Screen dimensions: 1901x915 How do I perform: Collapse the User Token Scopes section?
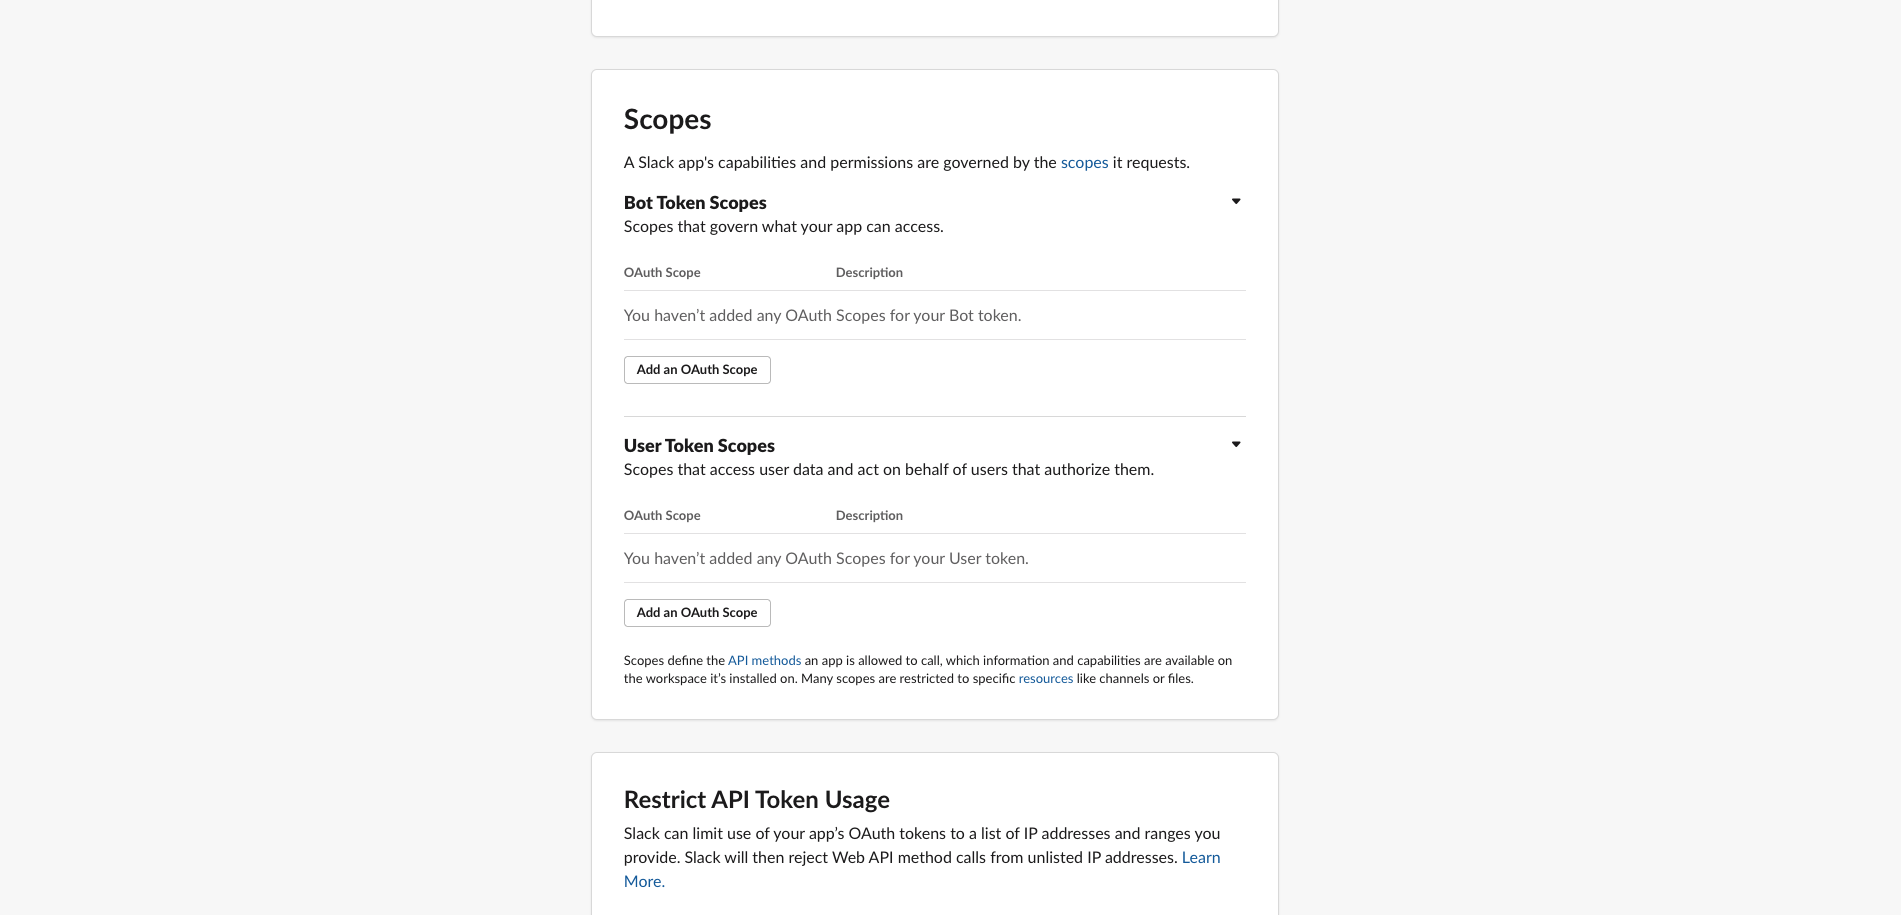click(1235, 444)
